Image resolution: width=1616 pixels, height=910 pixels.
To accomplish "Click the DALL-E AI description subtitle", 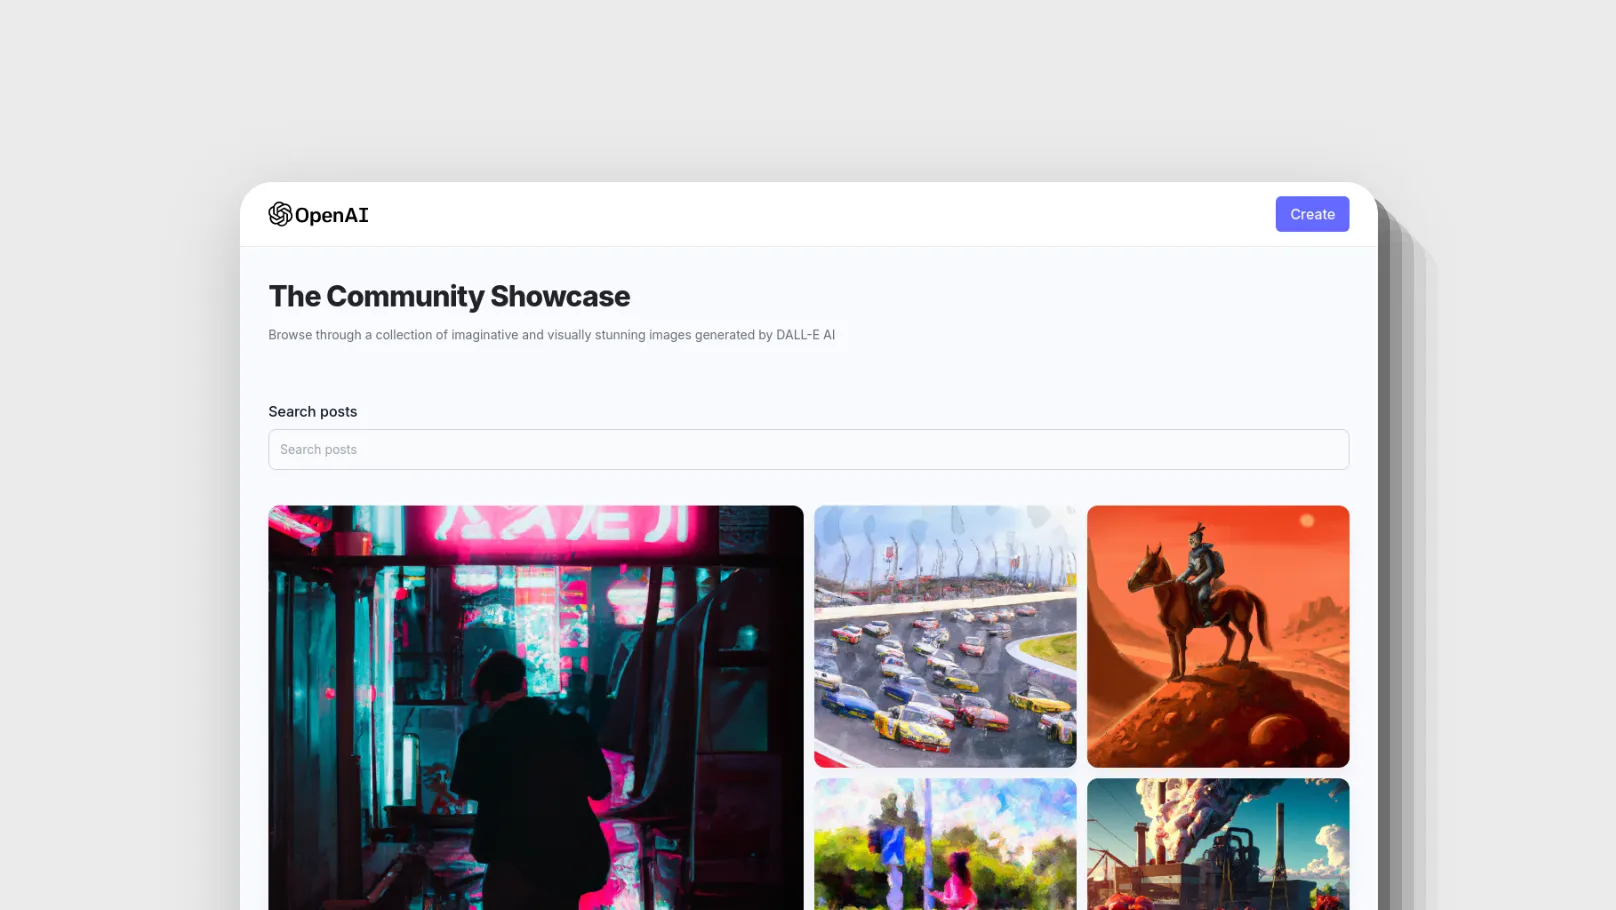I will pos(551,335).
